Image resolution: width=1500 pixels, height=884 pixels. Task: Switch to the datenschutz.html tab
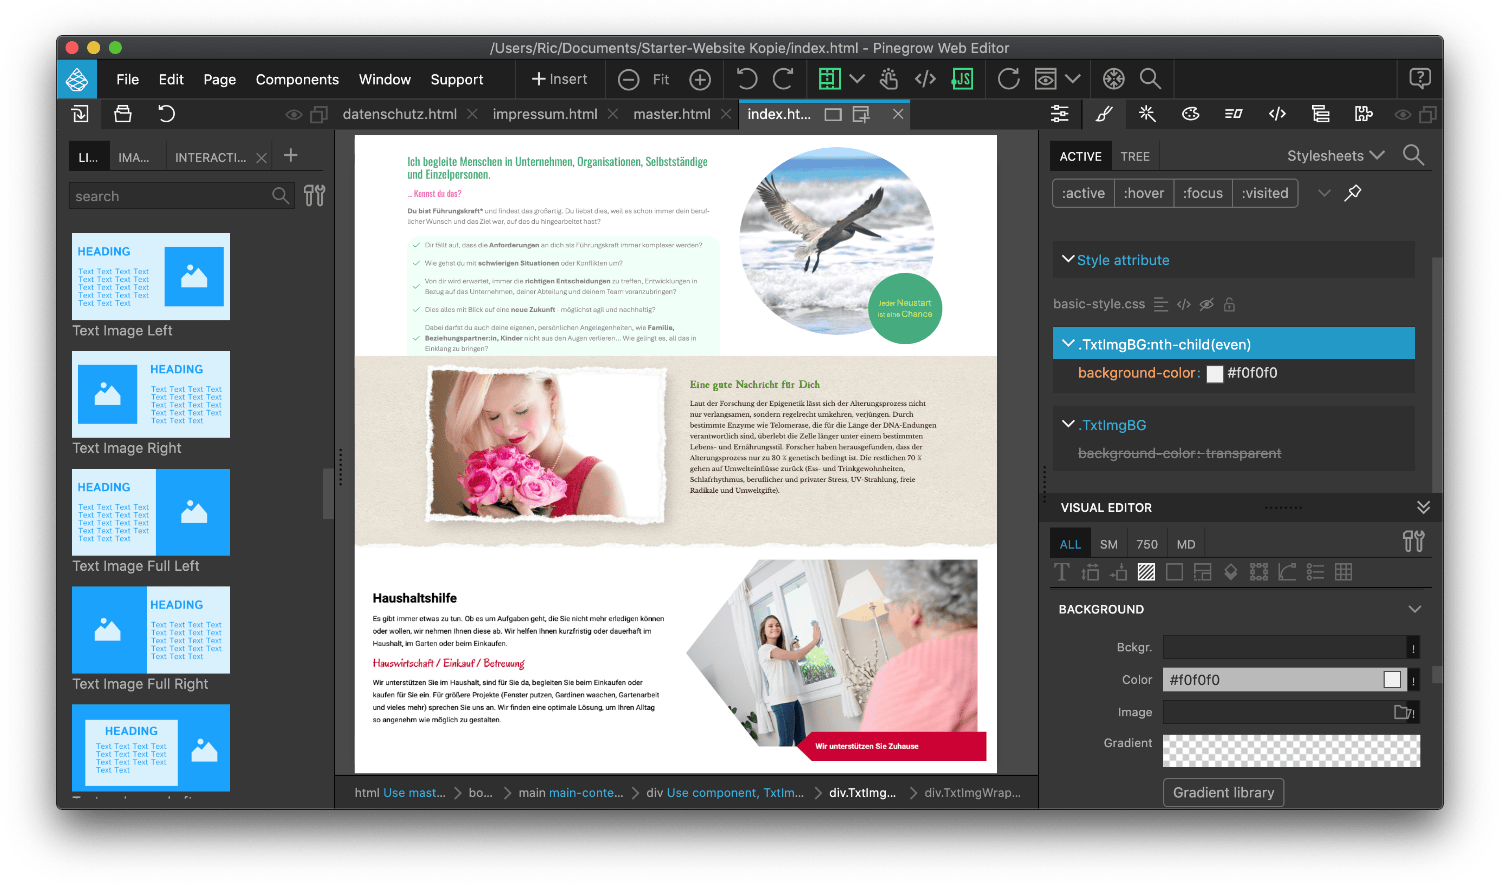point(399,114)
